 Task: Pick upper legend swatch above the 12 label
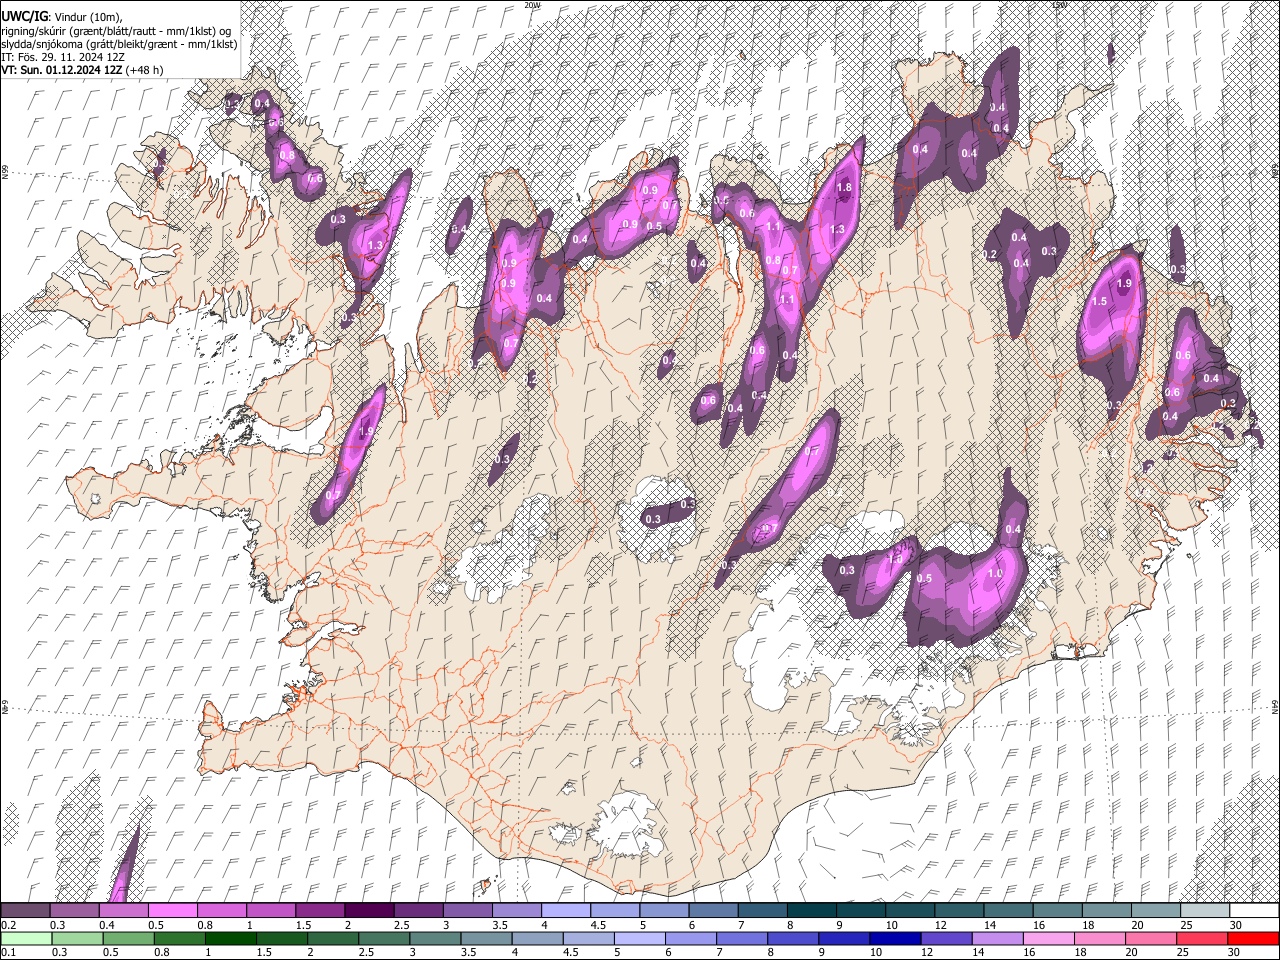point(959,910)
